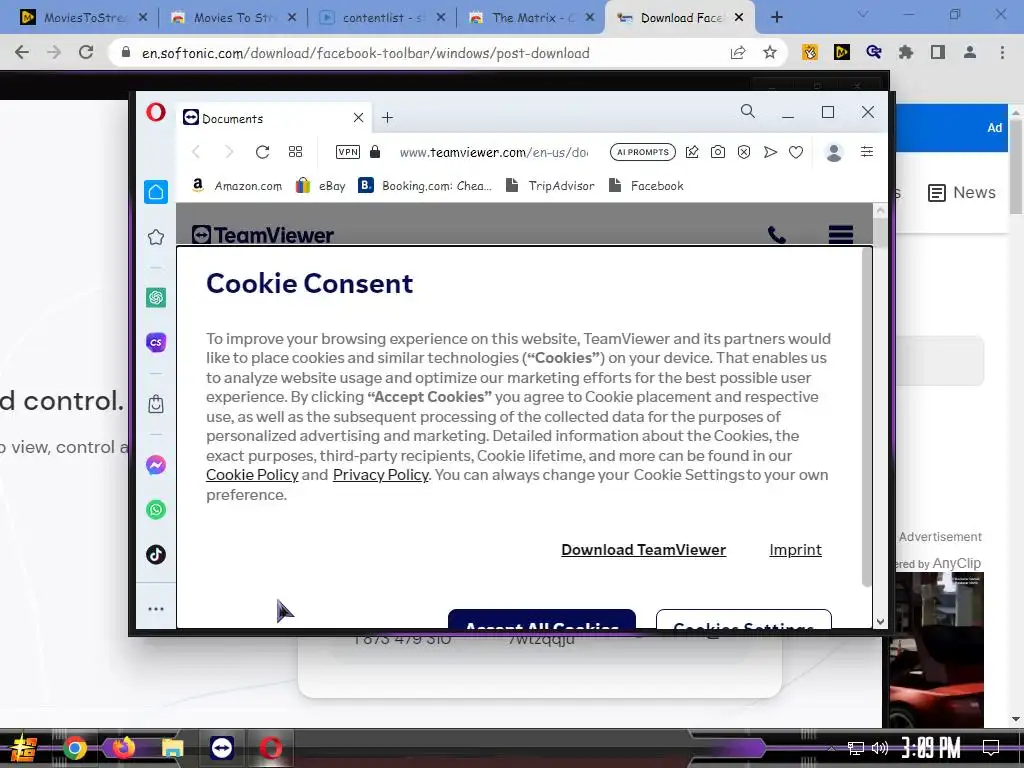
Task: Open TripAdvisor bookmark
Action: [x=550, y=186]
